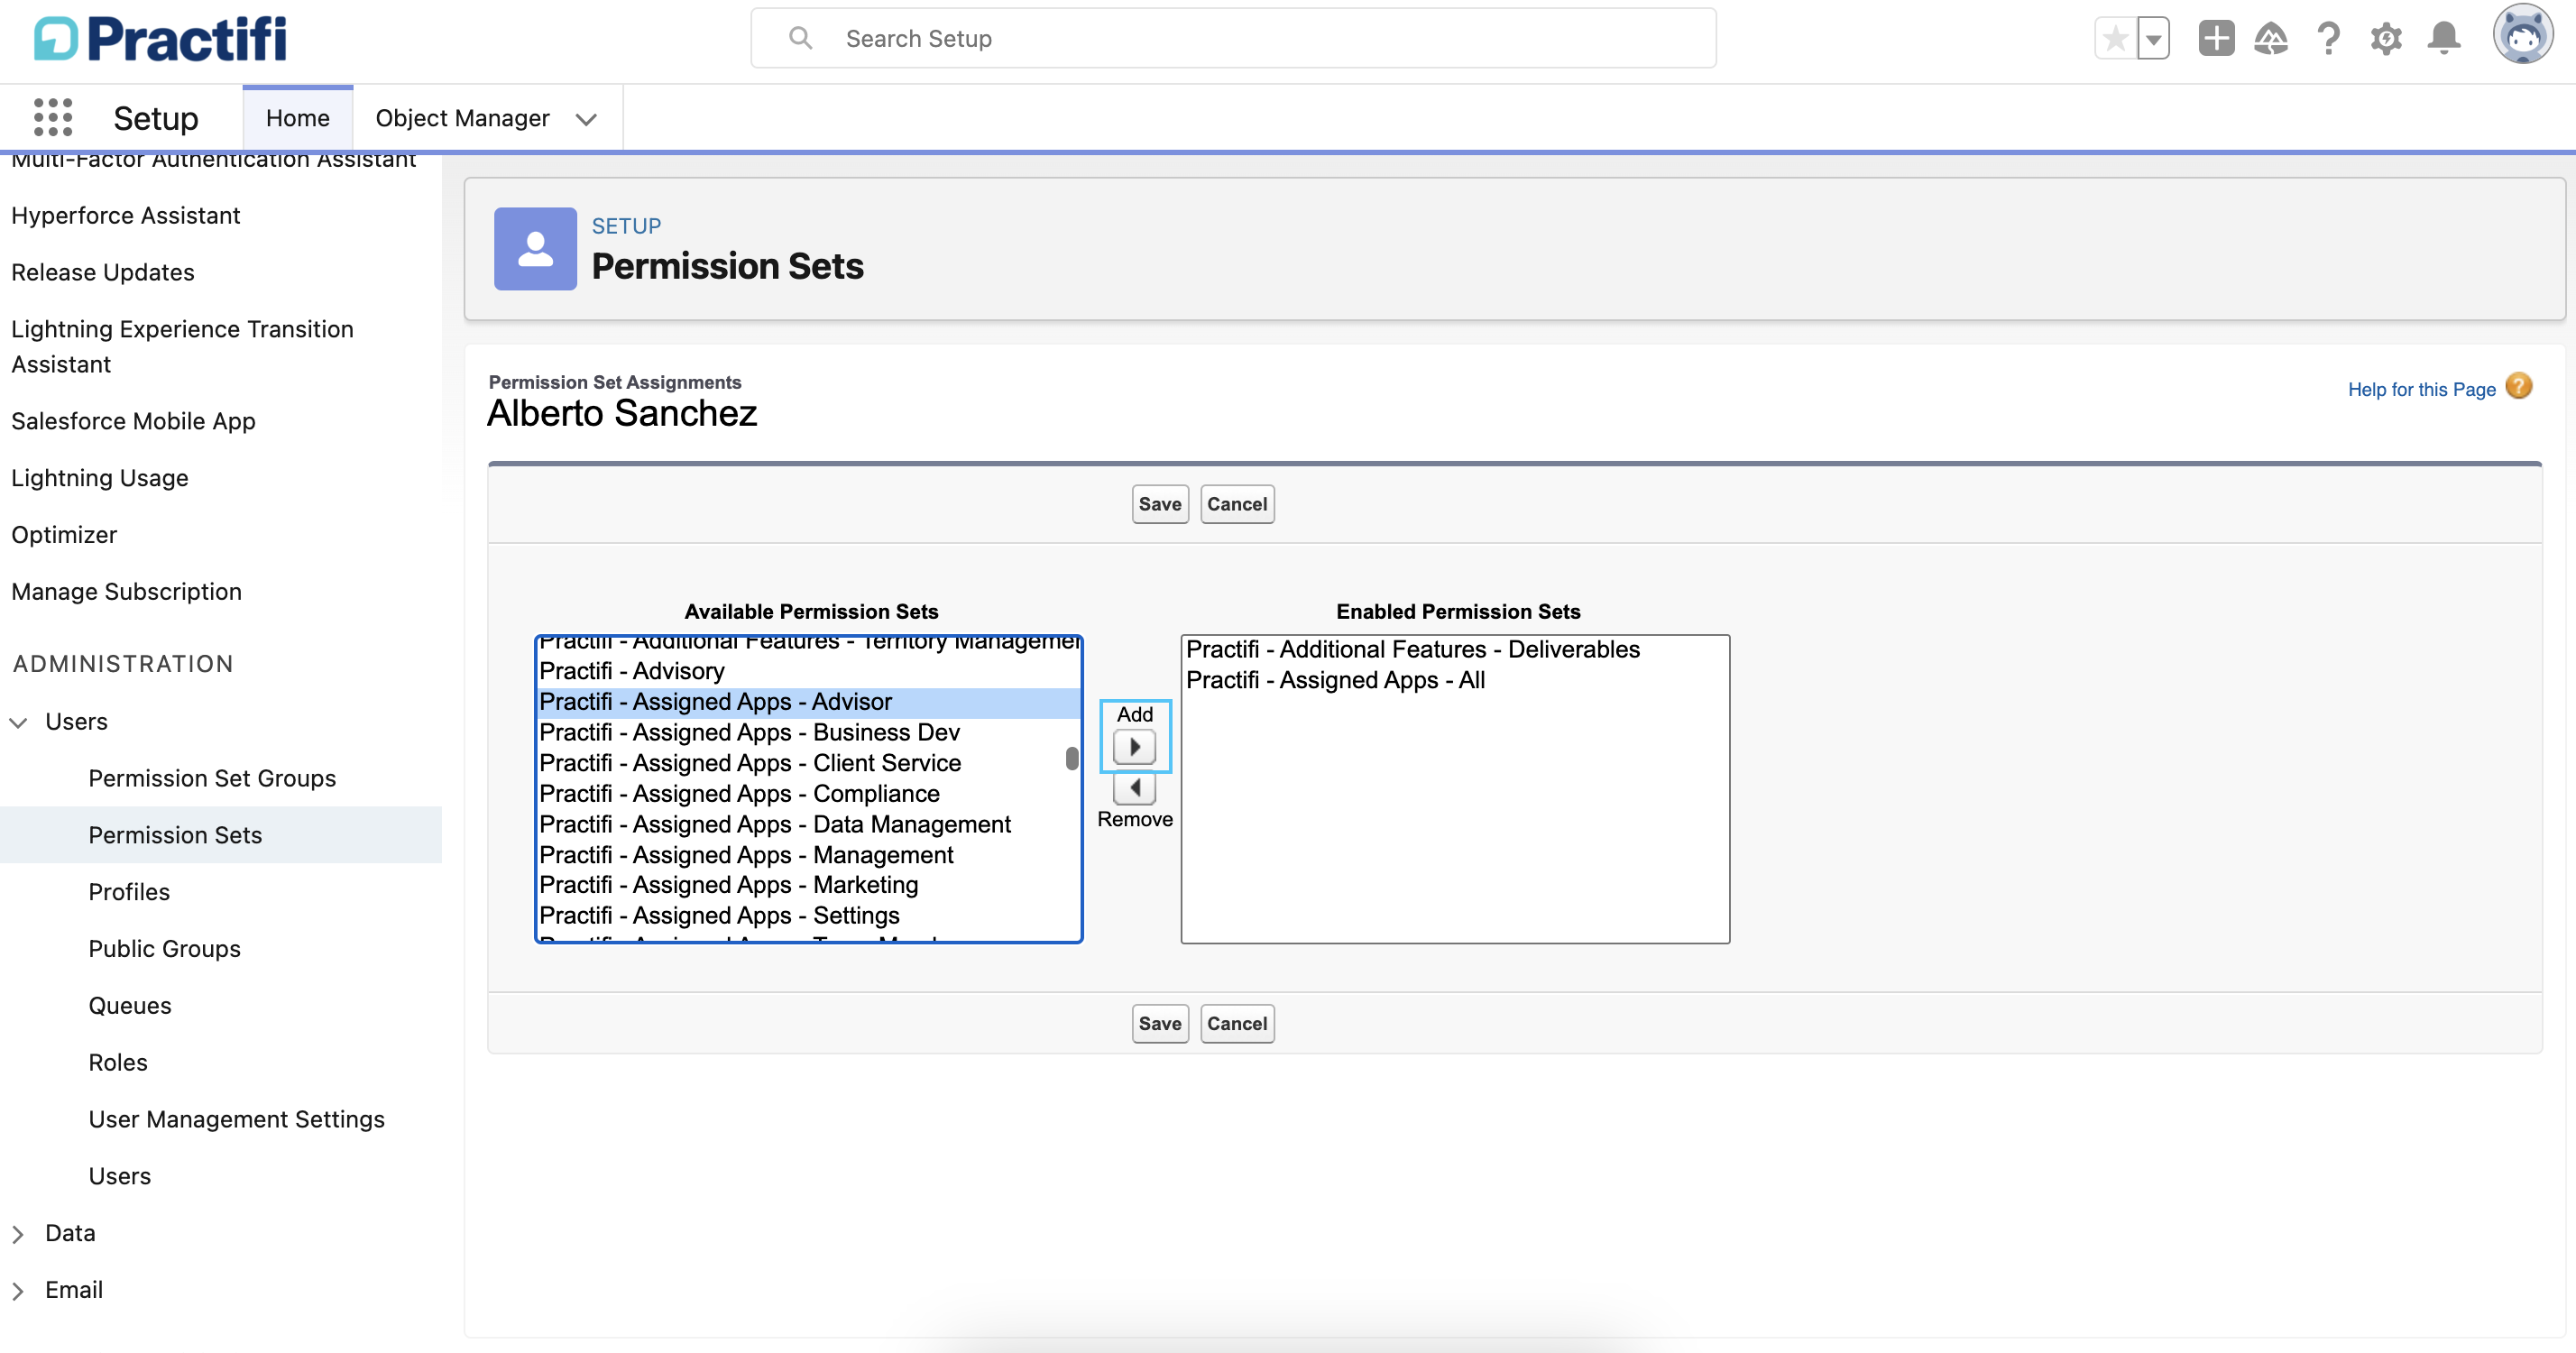This screenshot has height=1353, width=2576.
Task: Select Practifi - Assigned Apps - Compliance
Action: [808, 793]
